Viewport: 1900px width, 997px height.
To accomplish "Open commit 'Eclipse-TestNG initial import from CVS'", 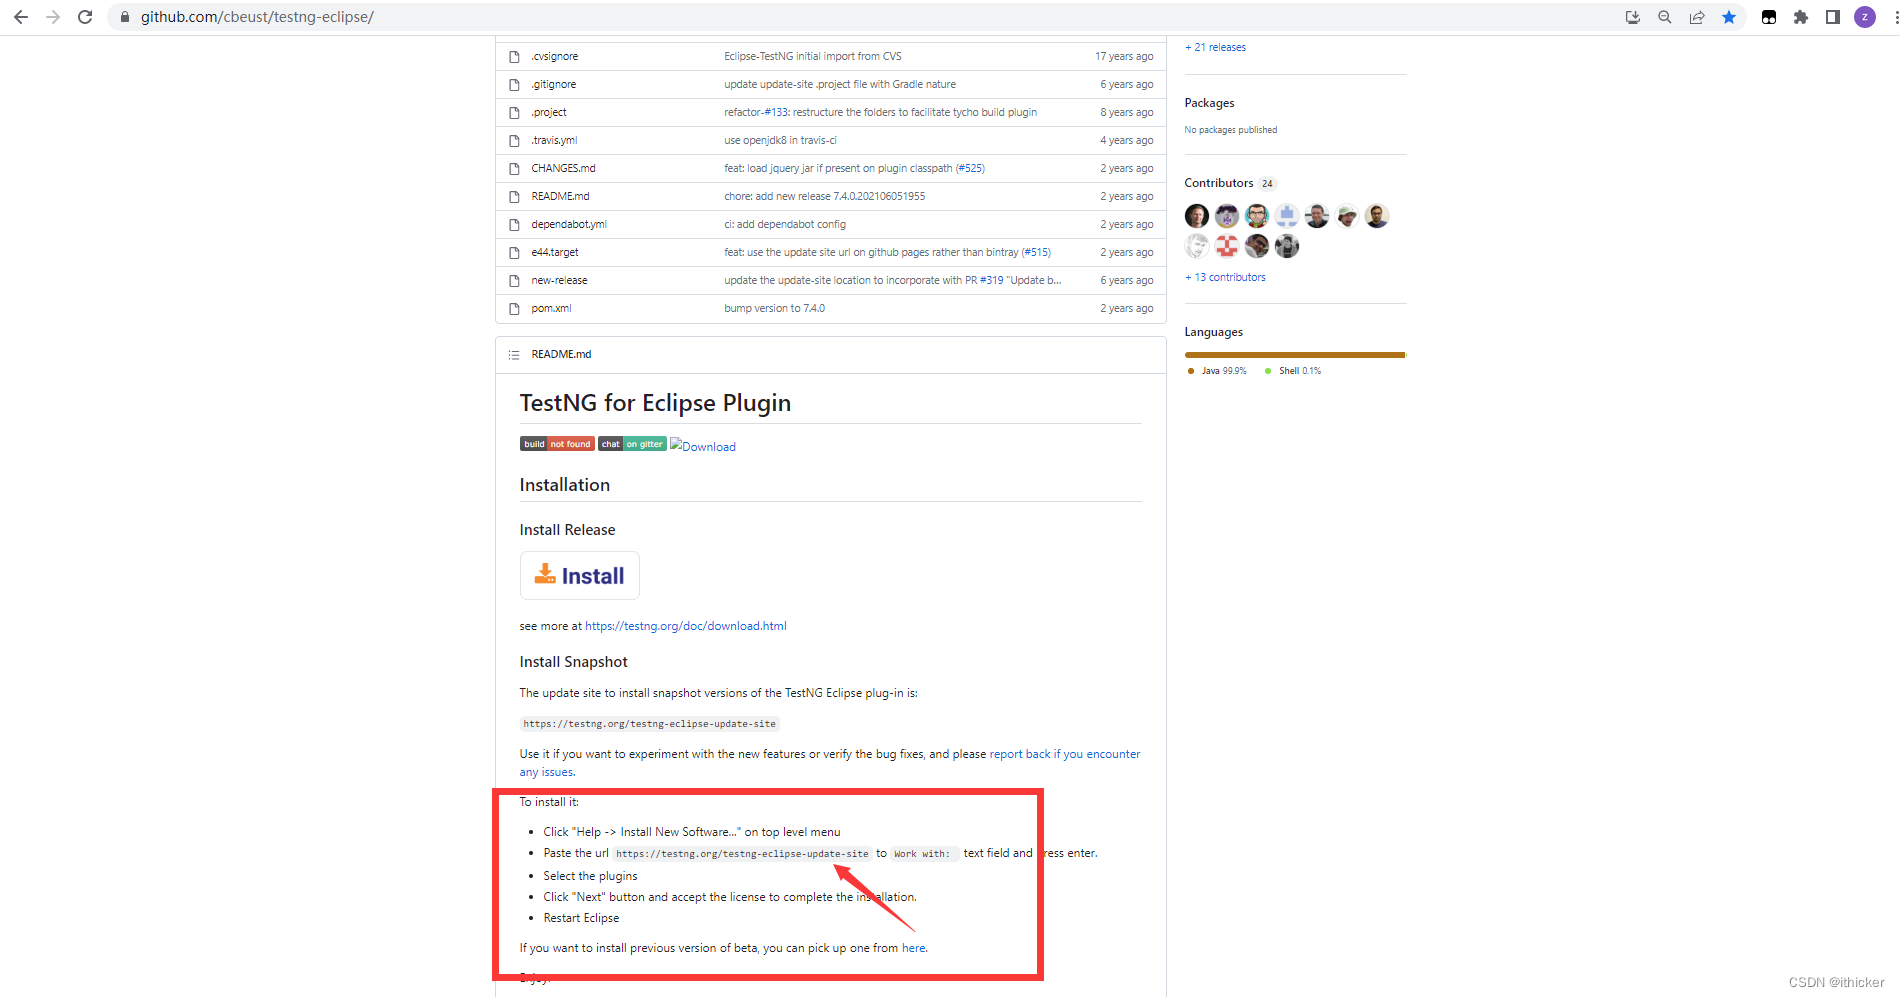I will tap(813, 56).
